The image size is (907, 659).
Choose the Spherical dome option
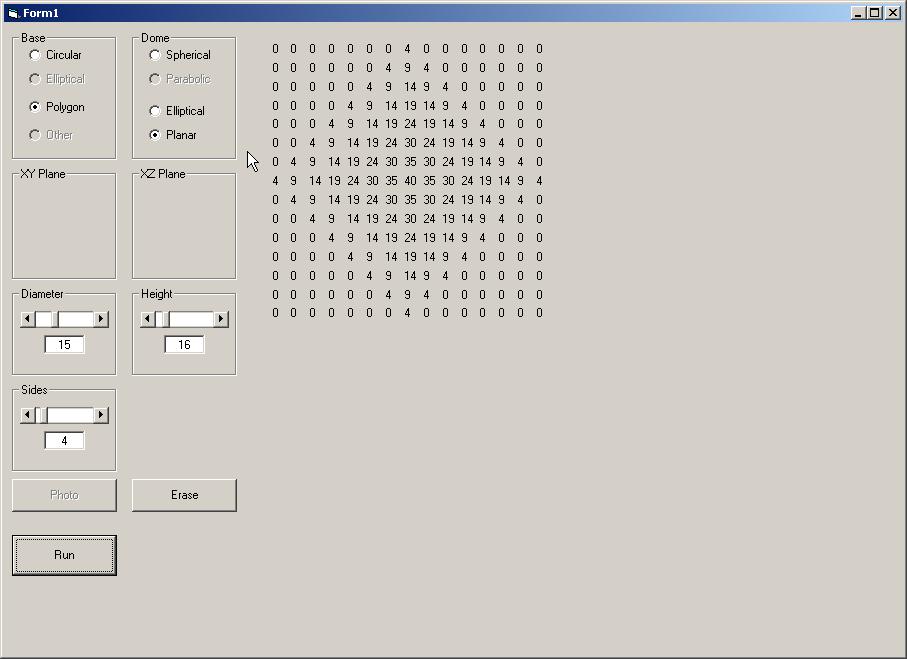180,55
